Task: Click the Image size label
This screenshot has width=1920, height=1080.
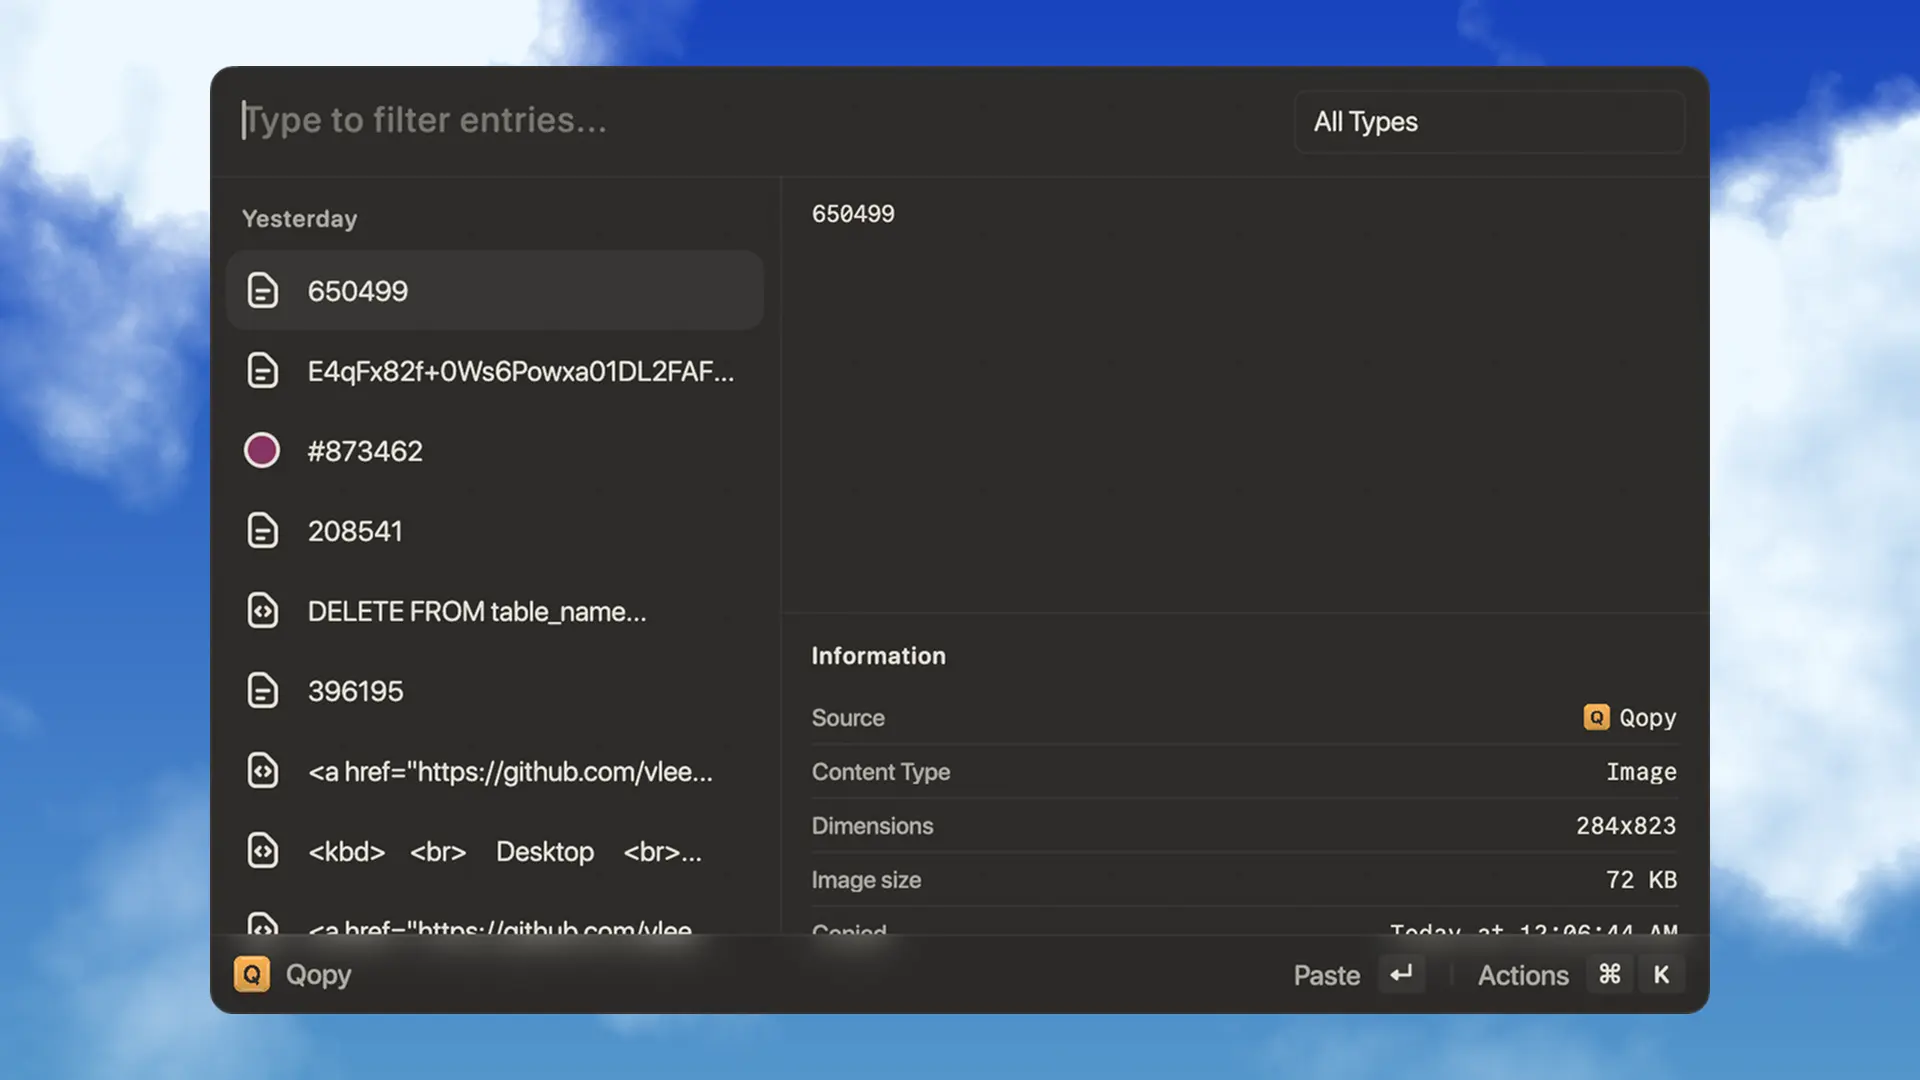Action: click(866, 880)
